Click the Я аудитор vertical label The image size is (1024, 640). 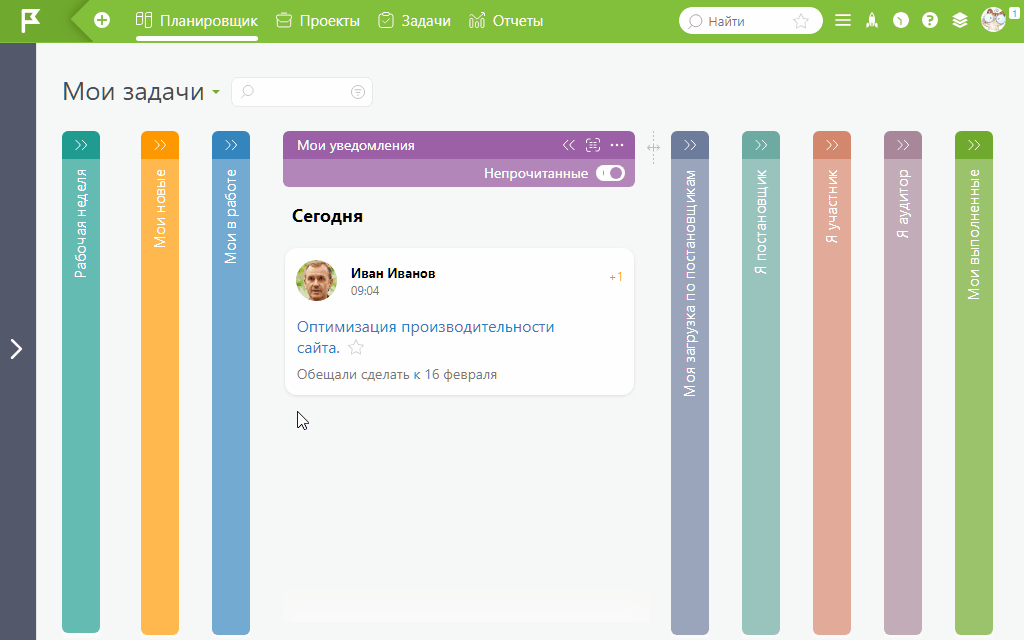pos(903,204)
